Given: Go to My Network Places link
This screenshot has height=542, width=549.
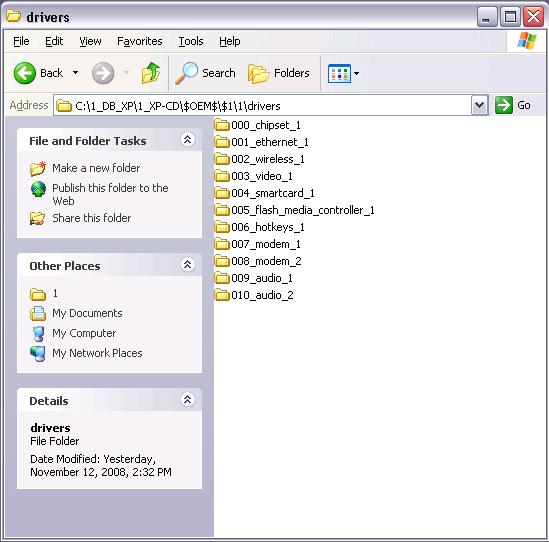Looking at the screenshot, I should pos(97,353).
